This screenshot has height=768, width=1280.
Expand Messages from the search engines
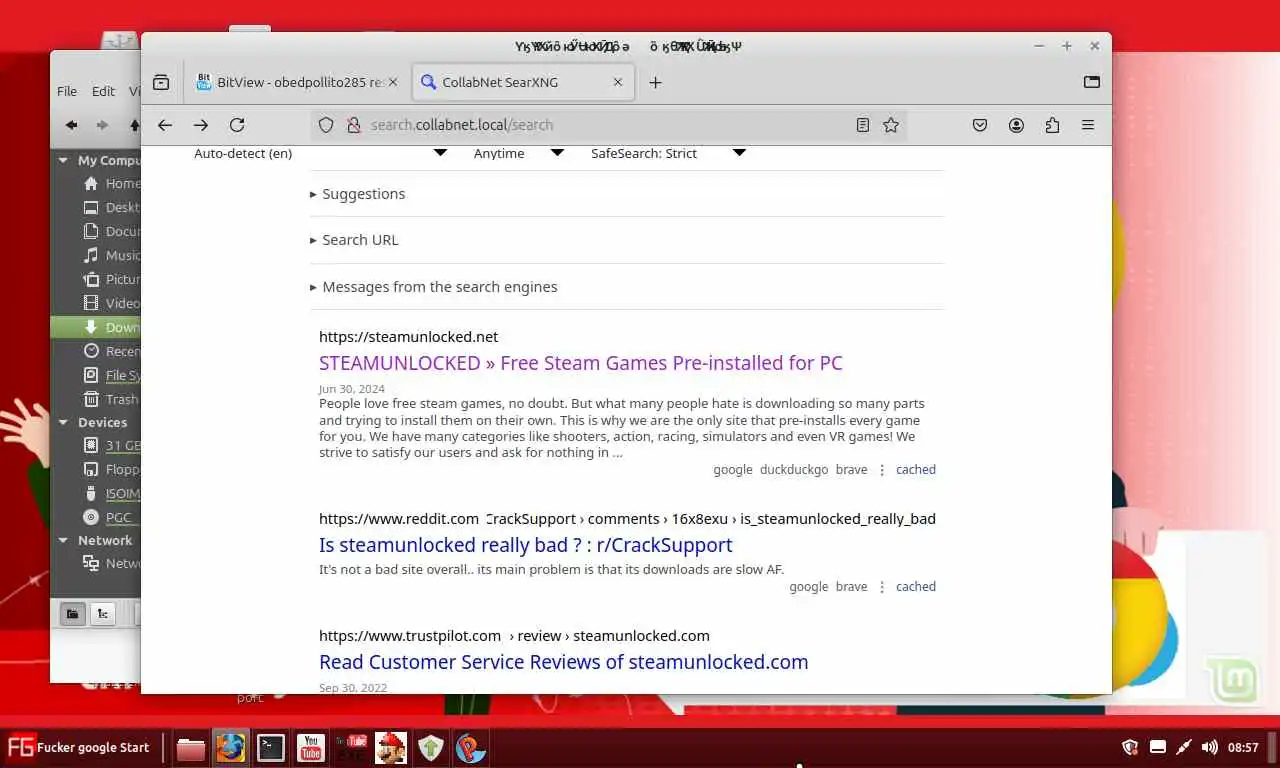click(x=433, y=287)
